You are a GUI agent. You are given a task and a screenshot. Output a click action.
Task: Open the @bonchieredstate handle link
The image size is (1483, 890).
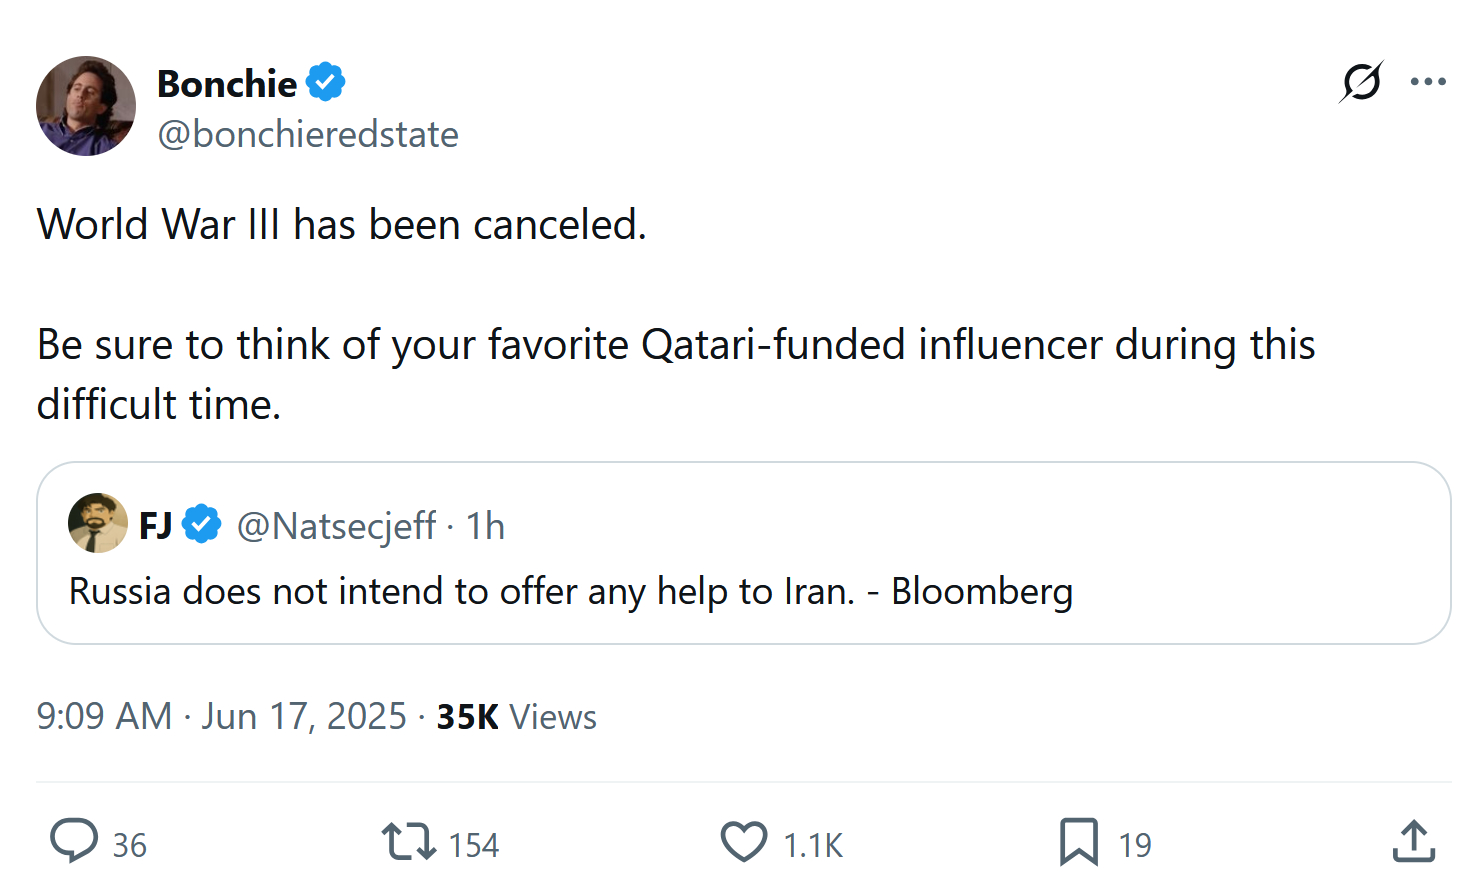(x=308, y=134)
